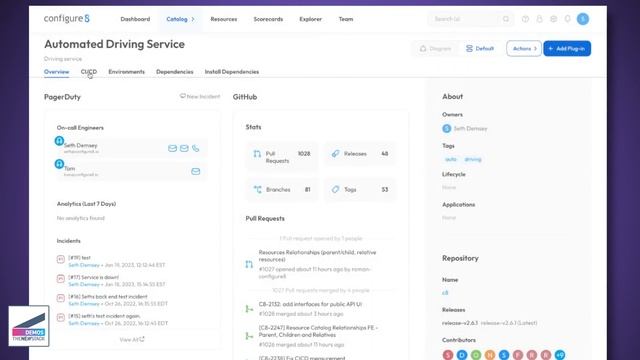Click the 'Automated Driving Service' title

[114, 44]
